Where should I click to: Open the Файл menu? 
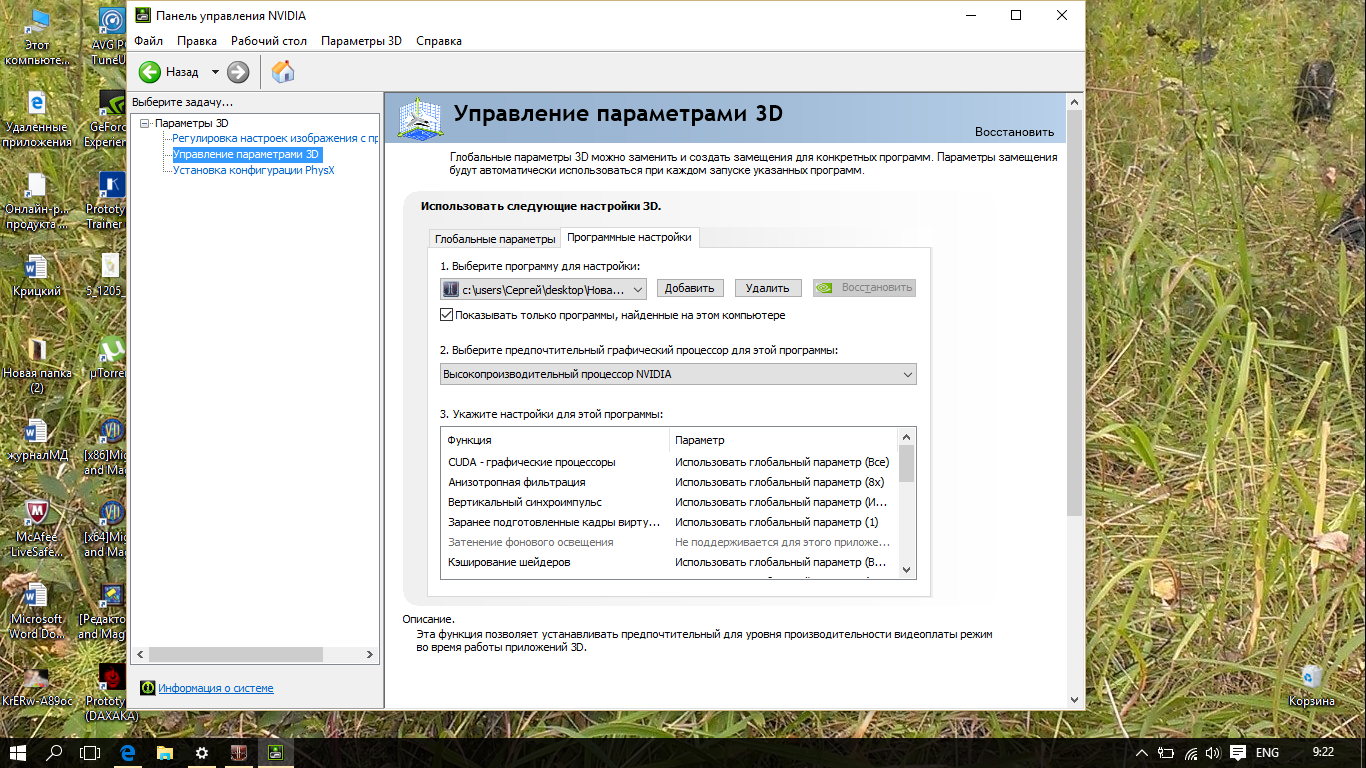click(148, 41)
